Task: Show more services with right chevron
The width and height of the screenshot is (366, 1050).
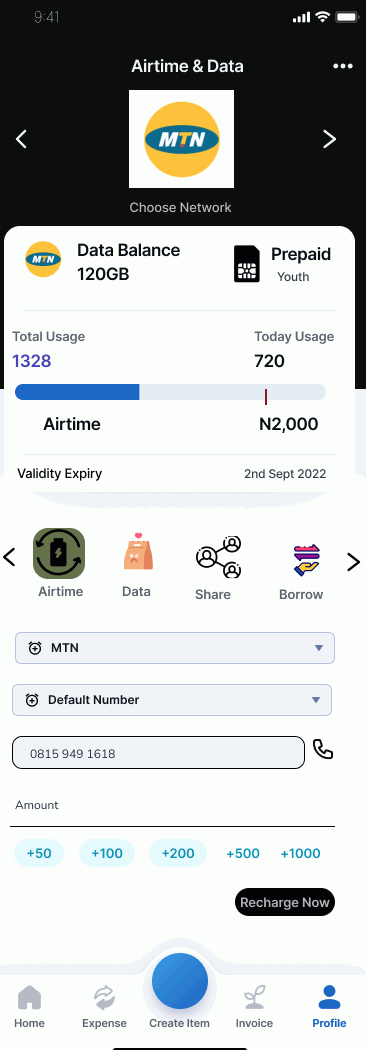Action: click(353, 562)
